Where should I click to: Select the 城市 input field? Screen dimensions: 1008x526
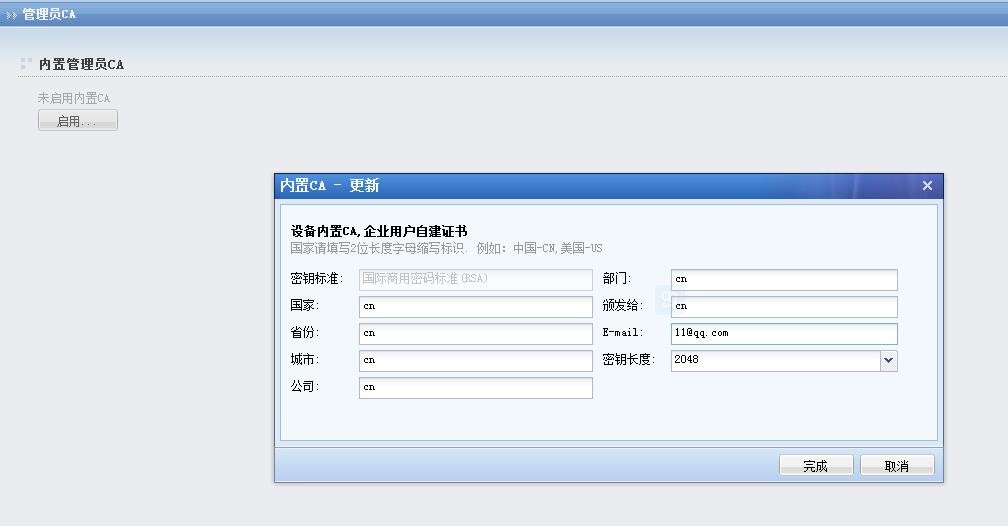pos(475,360)
